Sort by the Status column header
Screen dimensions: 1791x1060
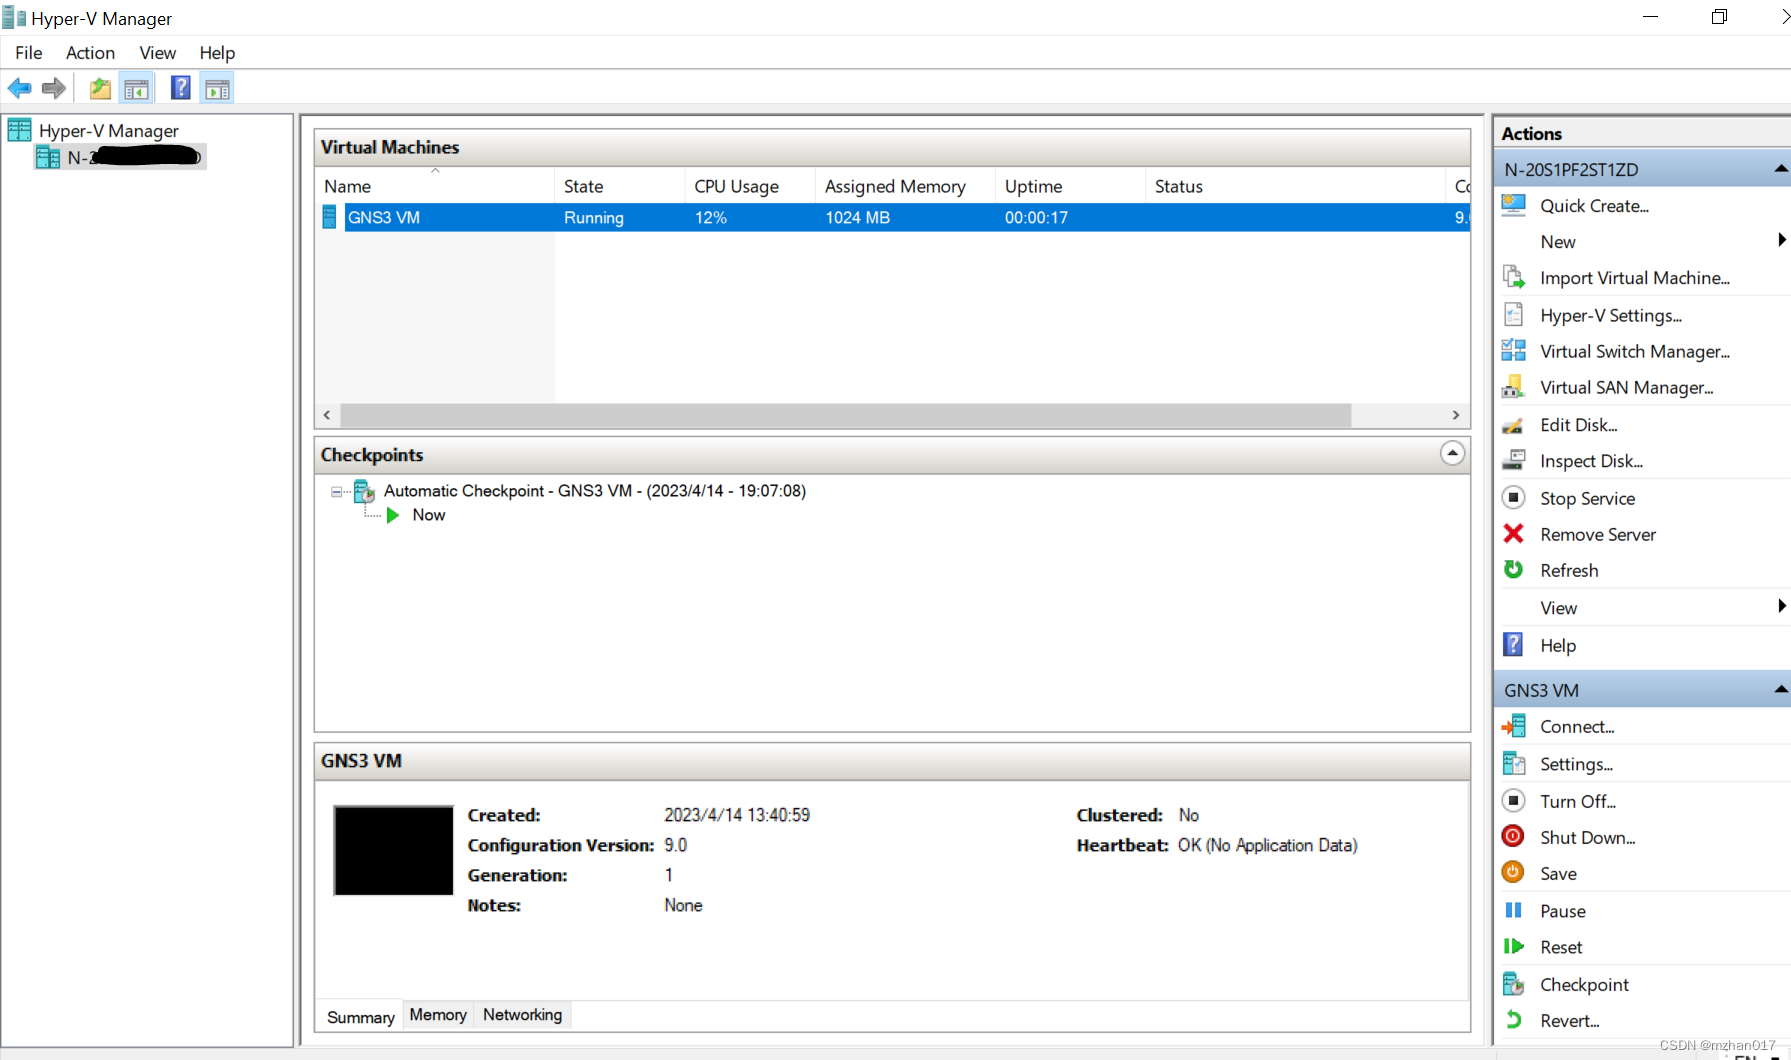tap(1295, 186)
